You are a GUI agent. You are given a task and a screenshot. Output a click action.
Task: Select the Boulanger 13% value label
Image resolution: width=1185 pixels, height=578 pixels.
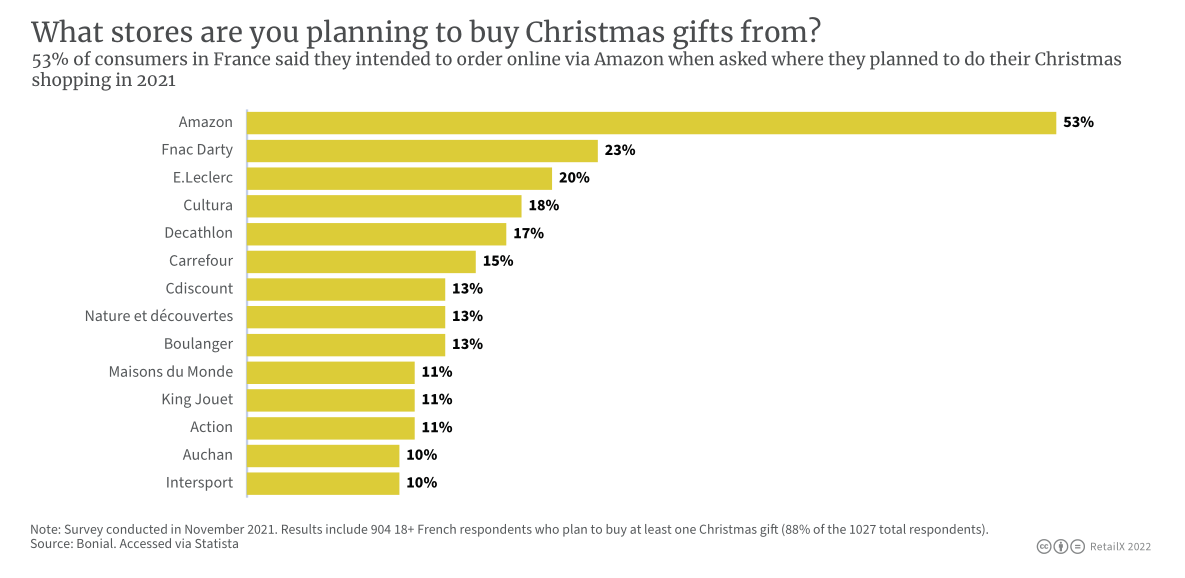pyautogui.click(x=468, y=344)
